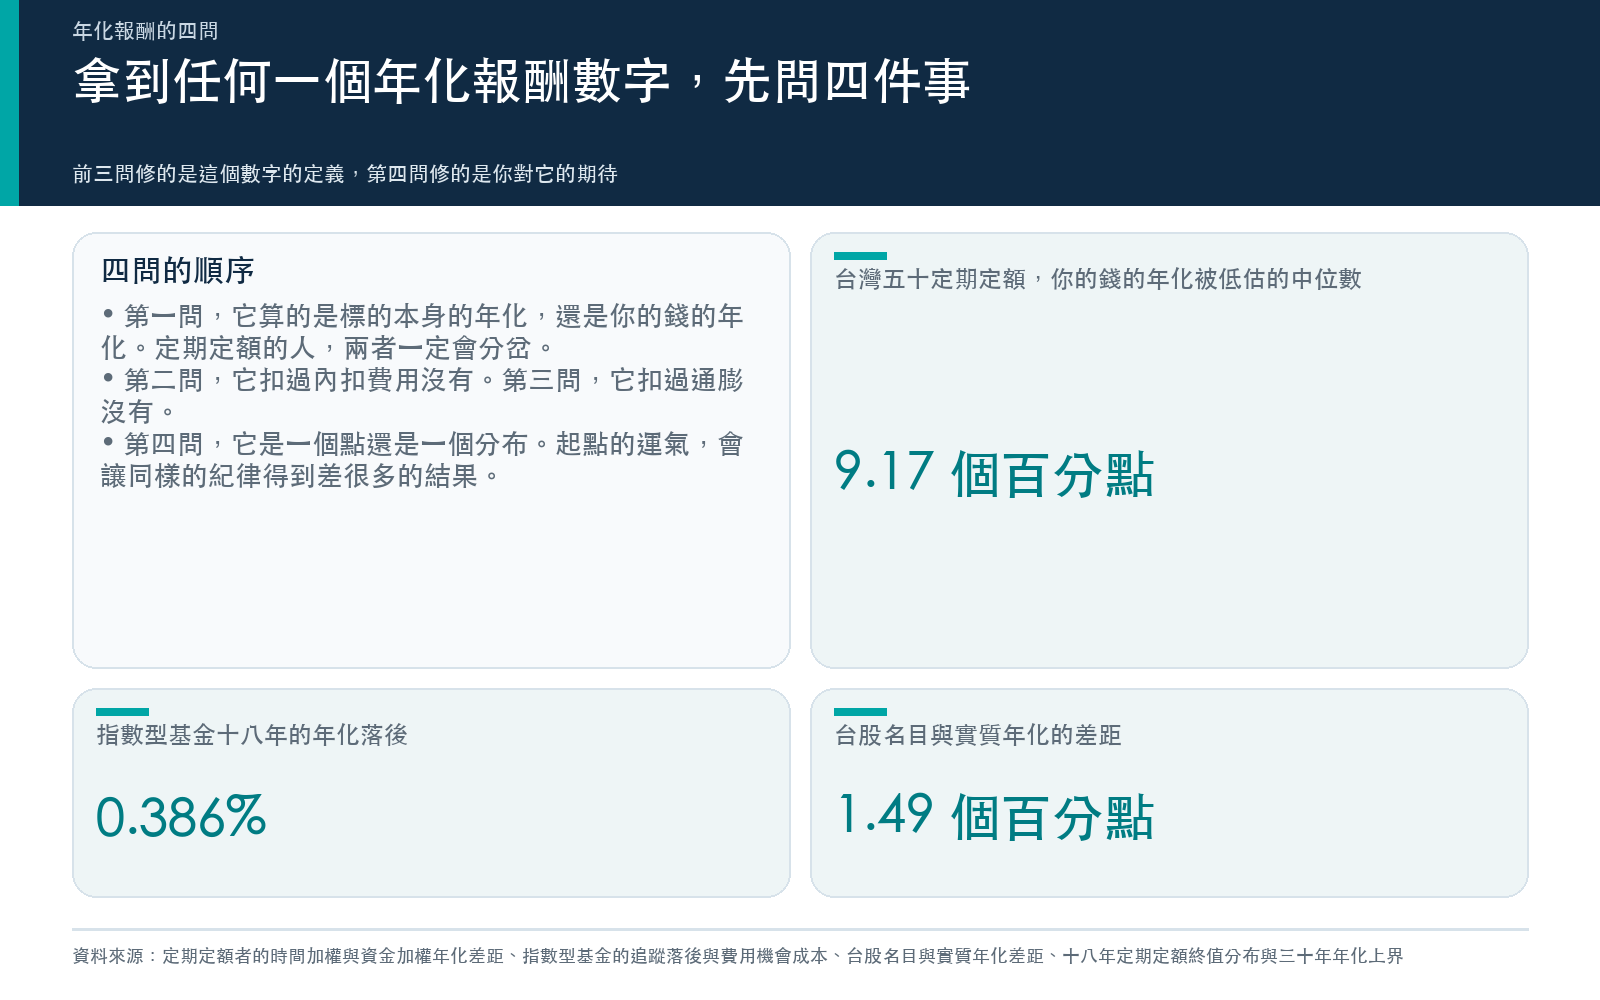
Task: Select the bullet starting with 第二問
Action: click(422, 396)
